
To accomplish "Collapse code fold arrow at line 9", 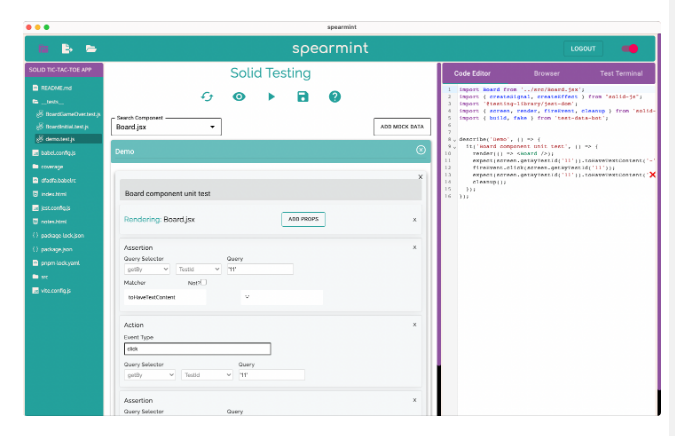I will pyautogui.click(x=455, y=147).
